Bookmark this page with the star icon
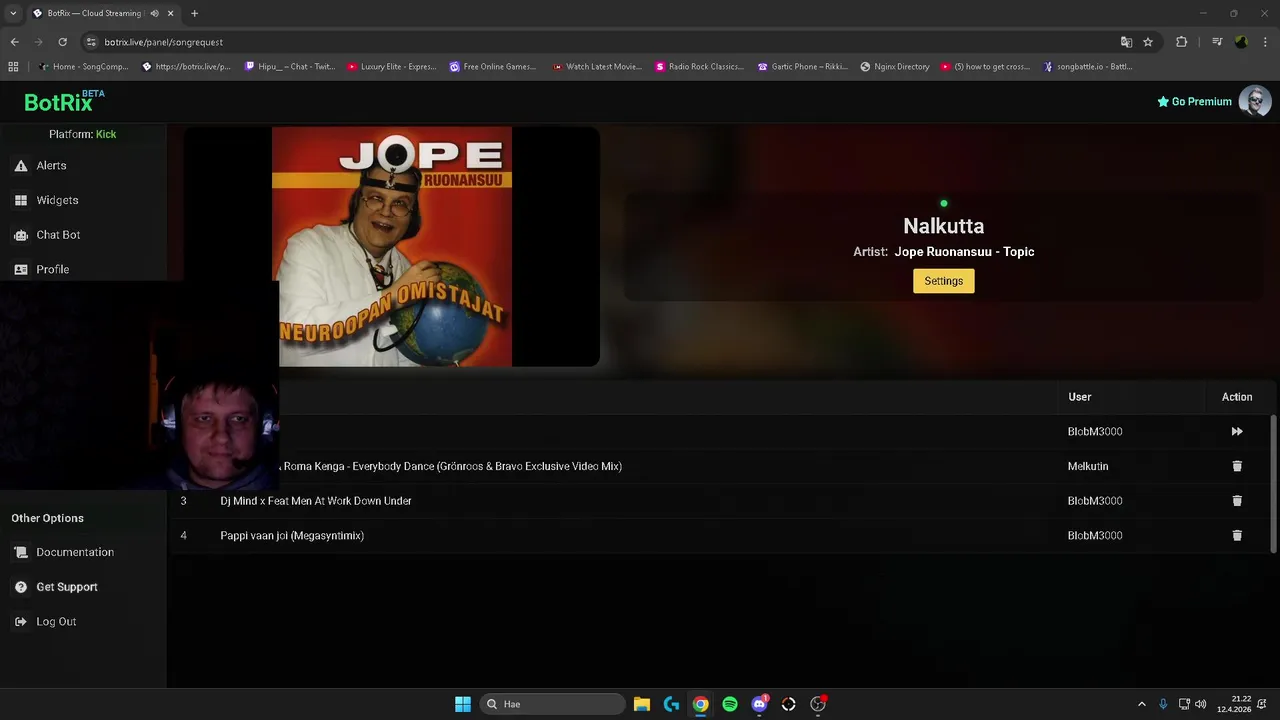1280x720 pixels. 1148,42
